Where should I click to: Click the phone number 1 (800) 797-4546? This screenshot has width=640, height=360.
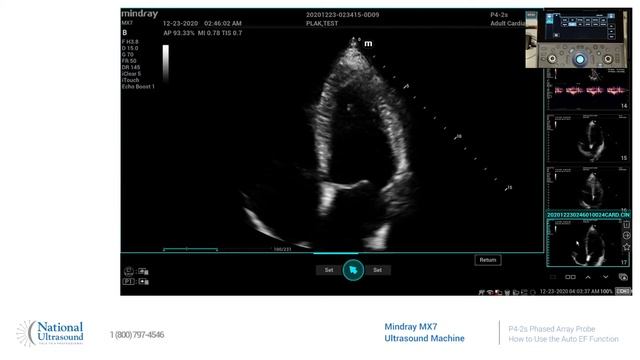pyautogui.click(x=137, y=335)
